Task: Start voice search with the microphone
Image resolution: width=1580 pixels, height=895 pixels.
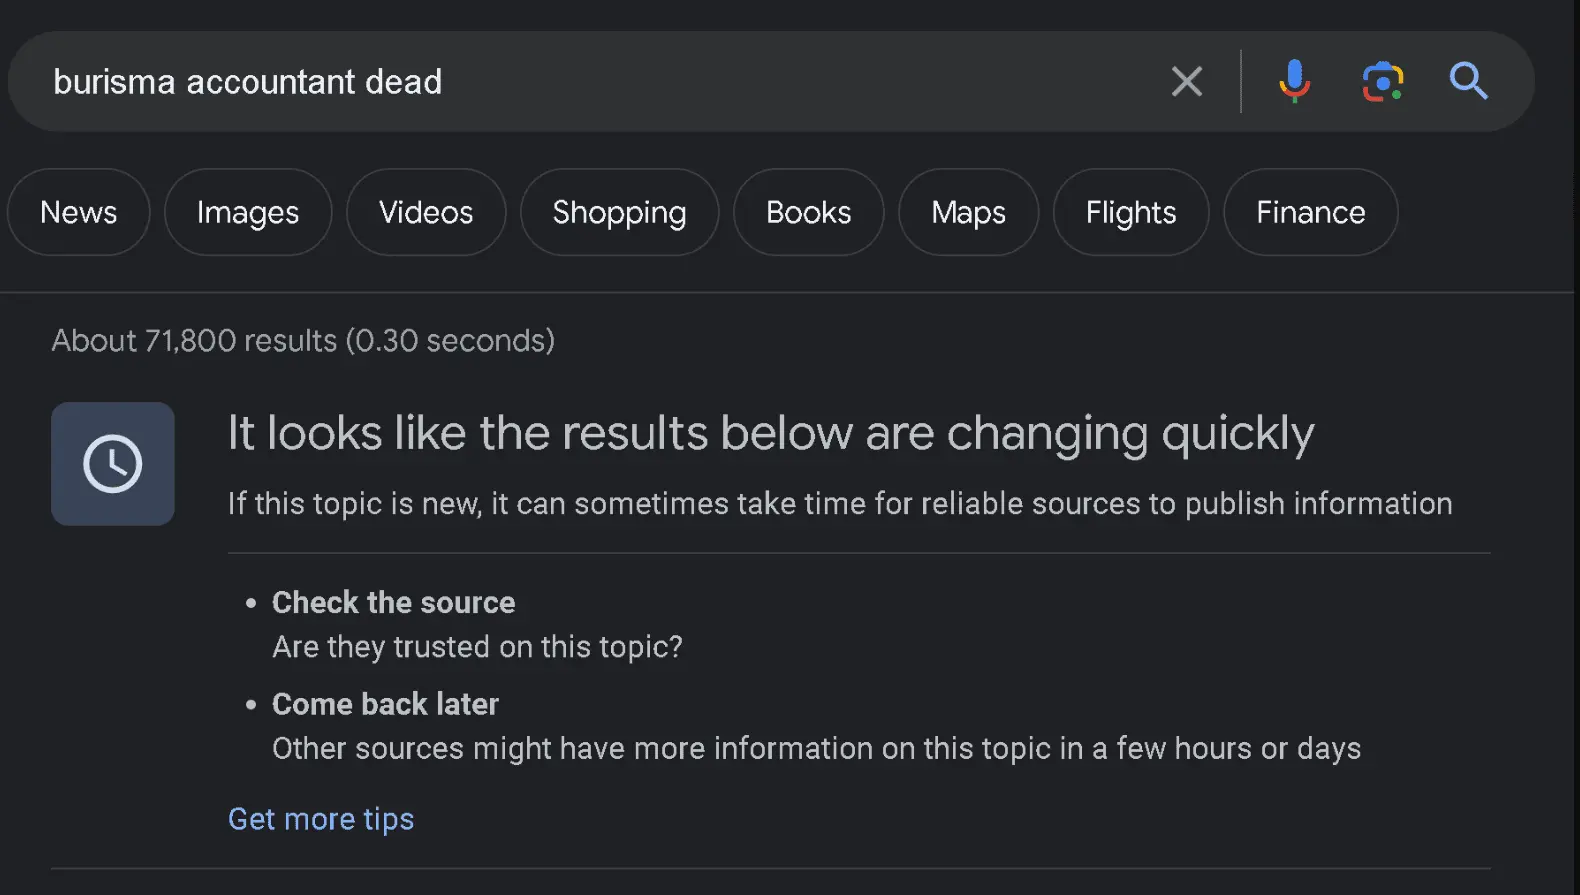Action: [x=1294, y=81]
